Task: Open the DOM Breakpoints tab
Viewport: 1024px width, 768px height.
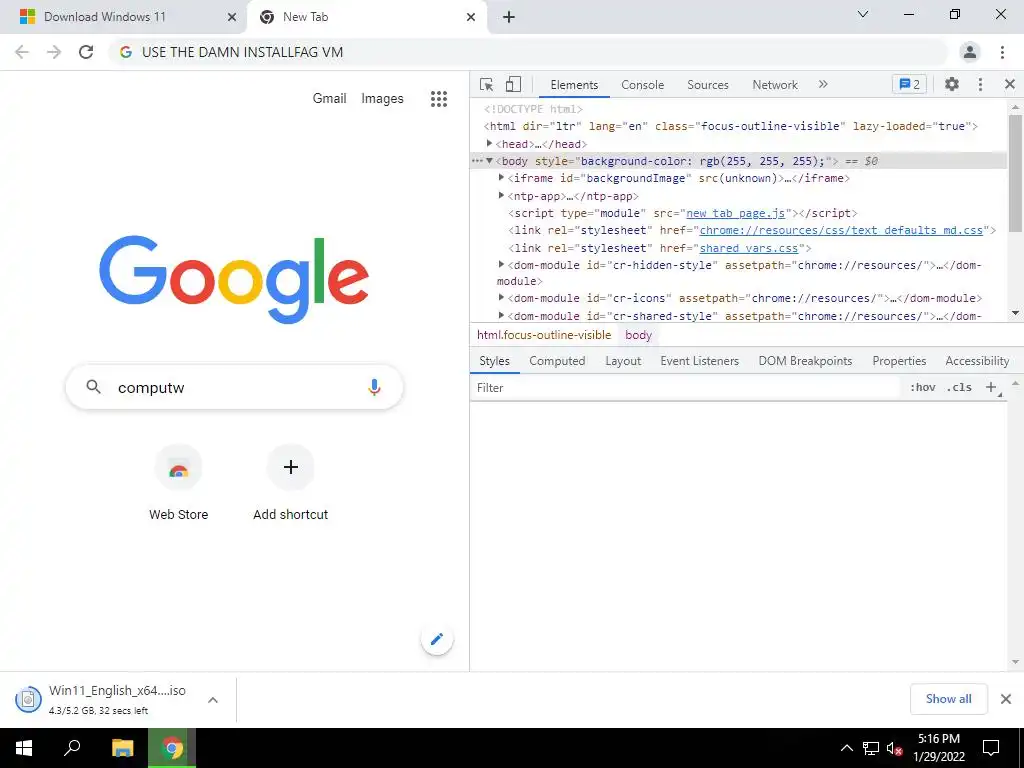Action: tap(805, 361)
